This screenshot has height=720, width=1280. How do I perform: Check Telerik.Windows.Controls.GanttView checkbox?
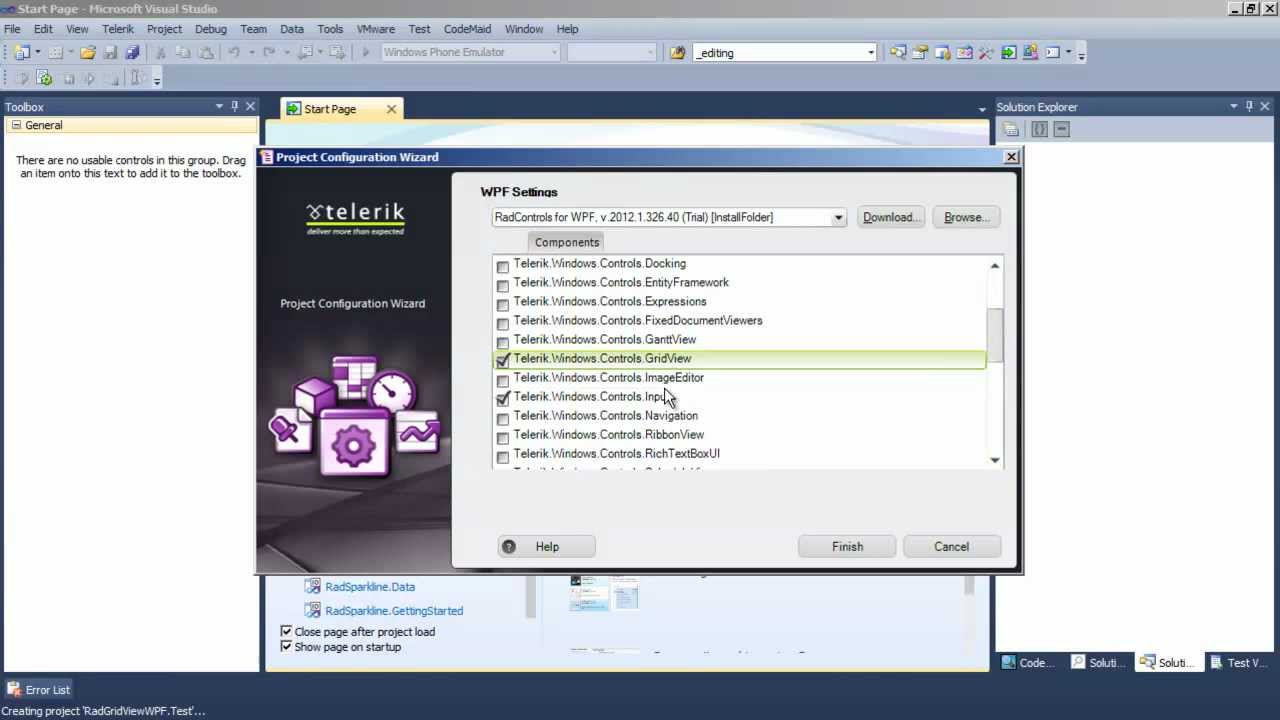tap(503, 343)
